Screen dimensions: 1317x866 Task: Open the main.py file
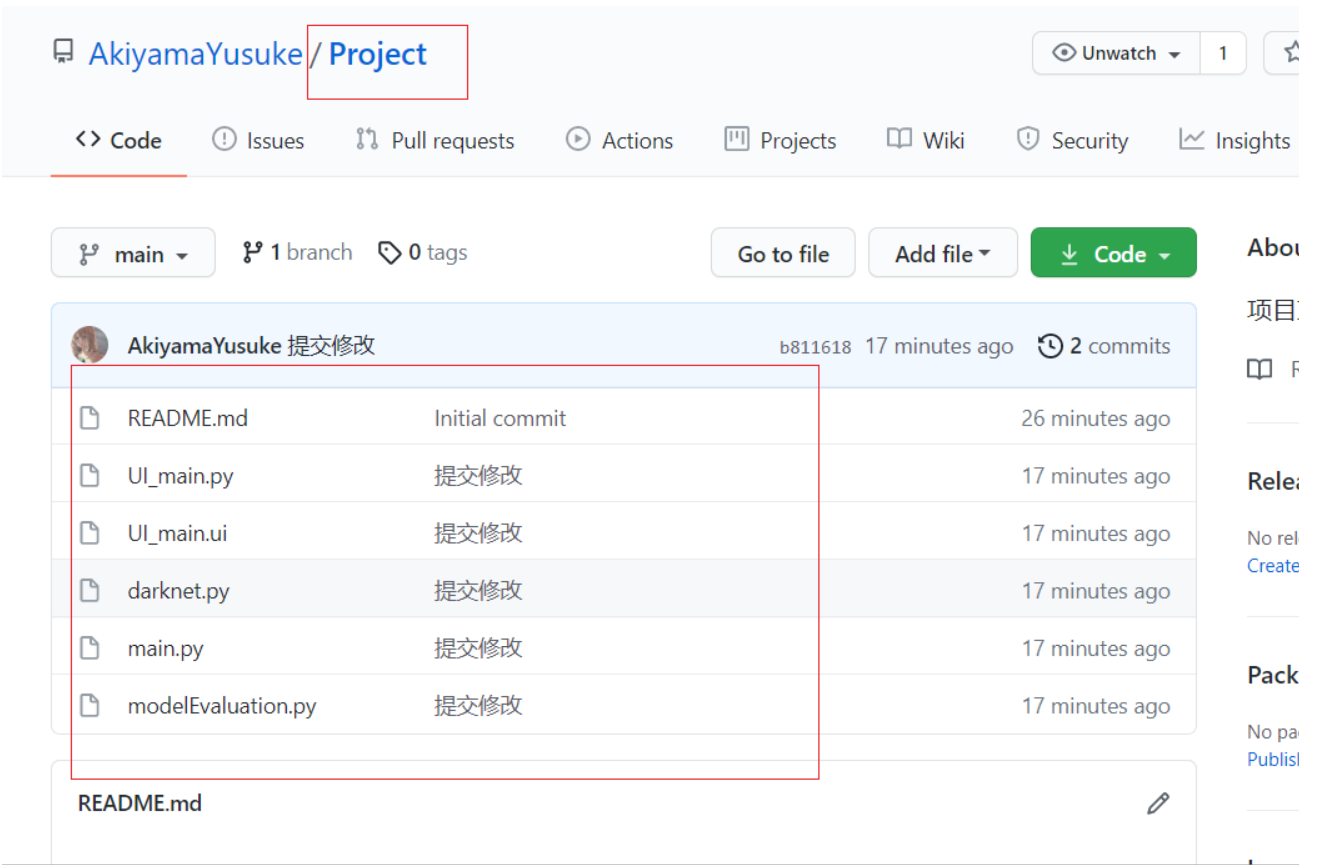166,648
